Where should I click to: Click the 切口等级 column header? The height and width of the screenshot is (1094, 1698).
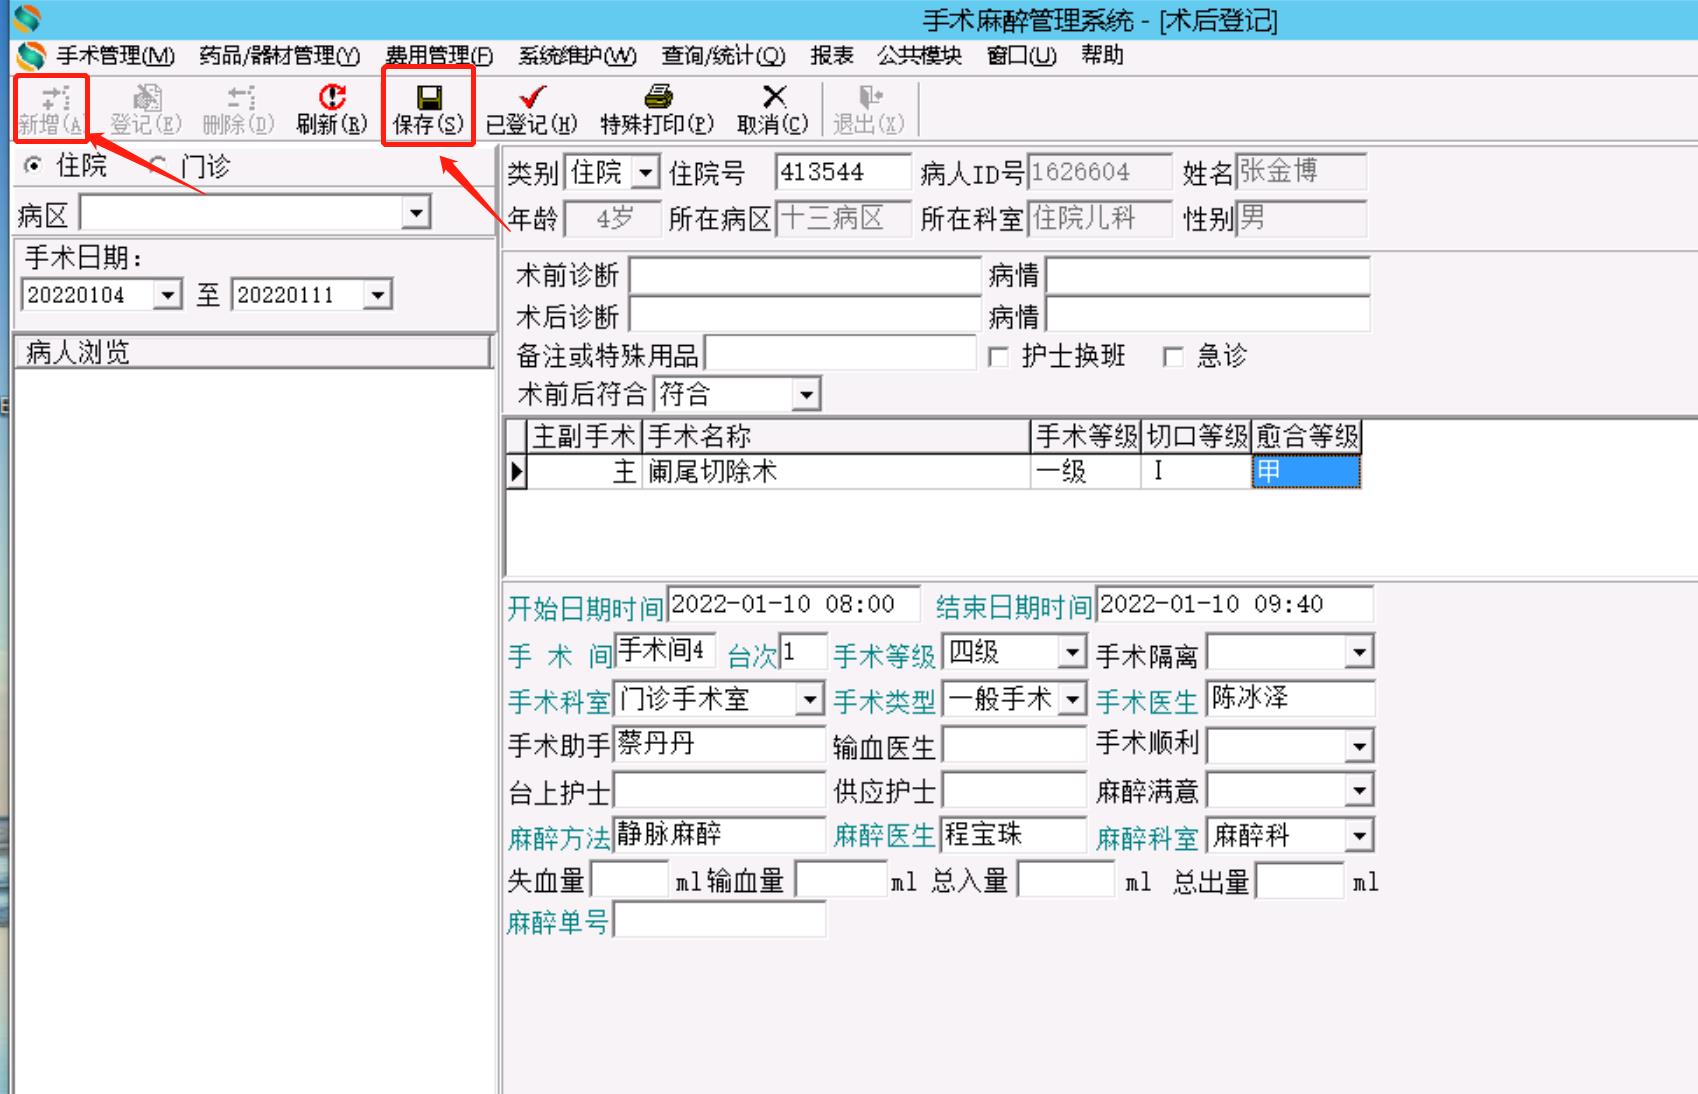[1197, 436]
